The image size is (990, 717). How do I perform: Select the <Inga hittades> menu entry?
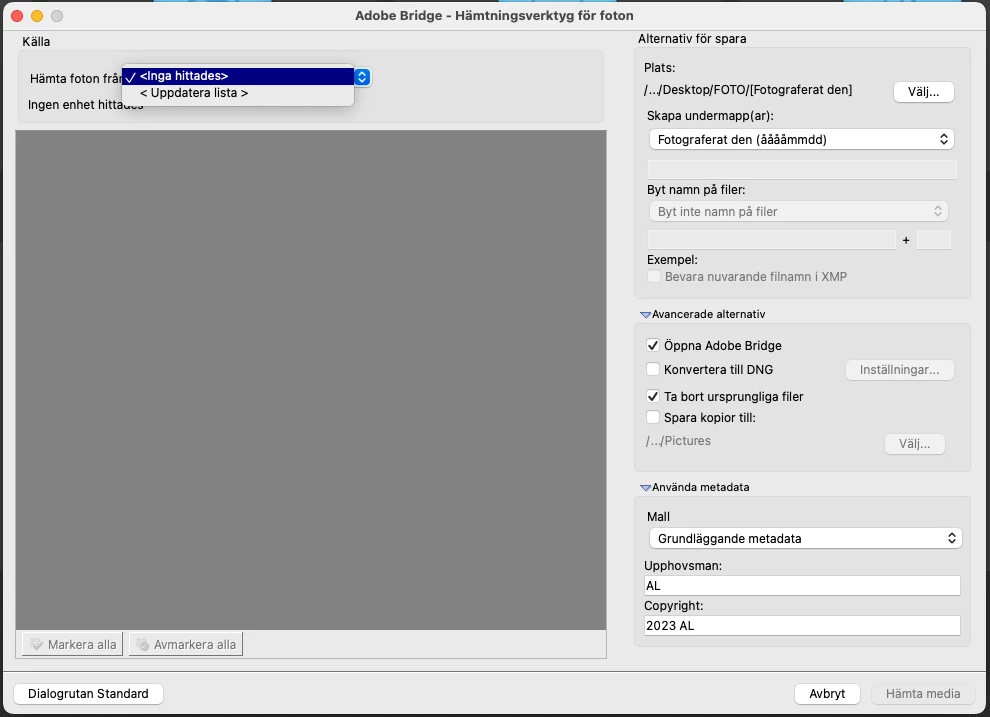pos(237,76)
